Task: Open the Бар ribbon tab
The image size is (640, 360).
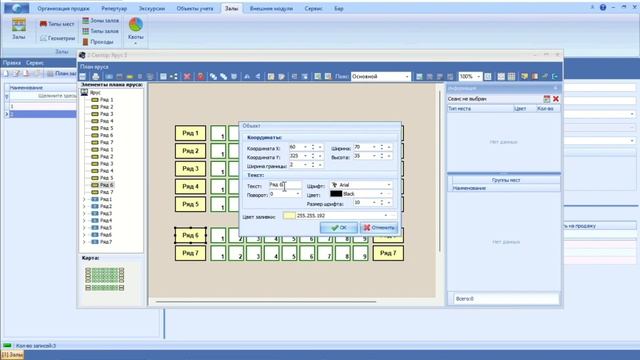Action: 339,8
